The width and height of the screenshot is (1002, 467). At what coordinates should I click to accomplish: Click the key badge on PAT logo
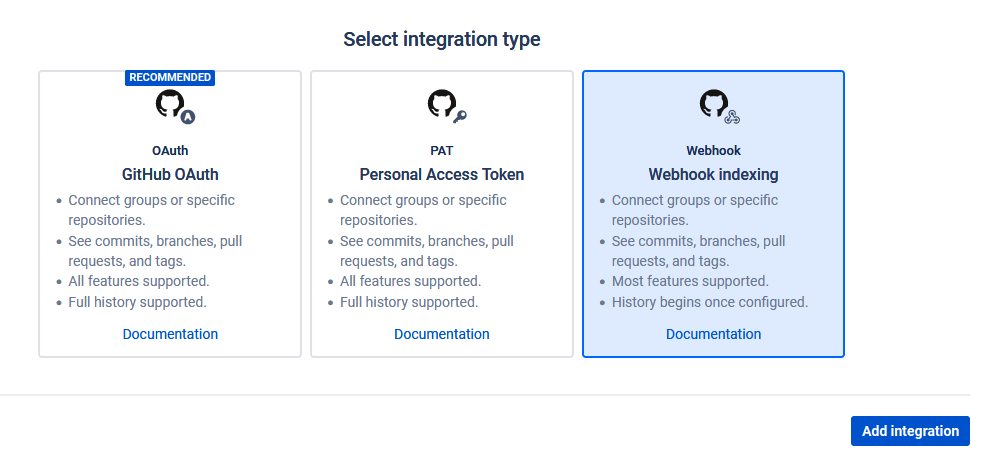pyautogui.click(x=459, y=116)
